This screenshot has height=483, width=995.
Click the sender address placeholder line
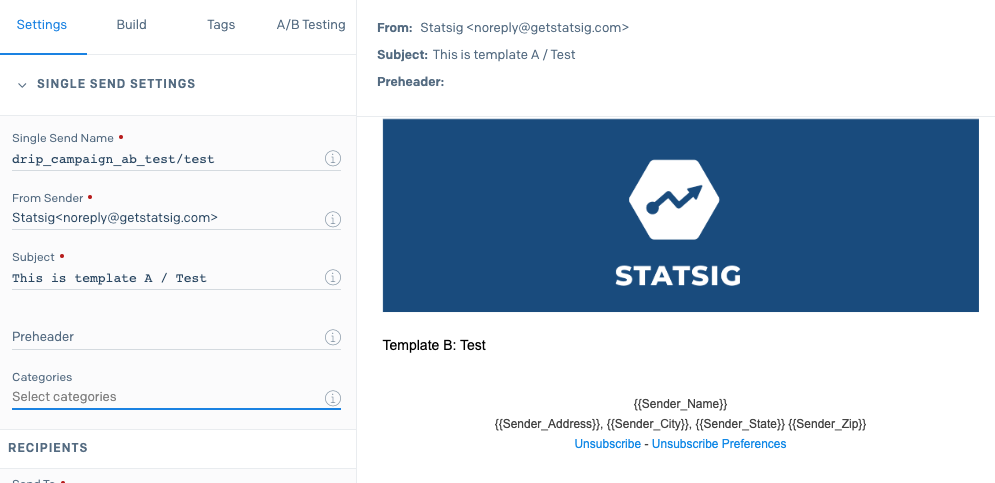click(x=680, y=423)
